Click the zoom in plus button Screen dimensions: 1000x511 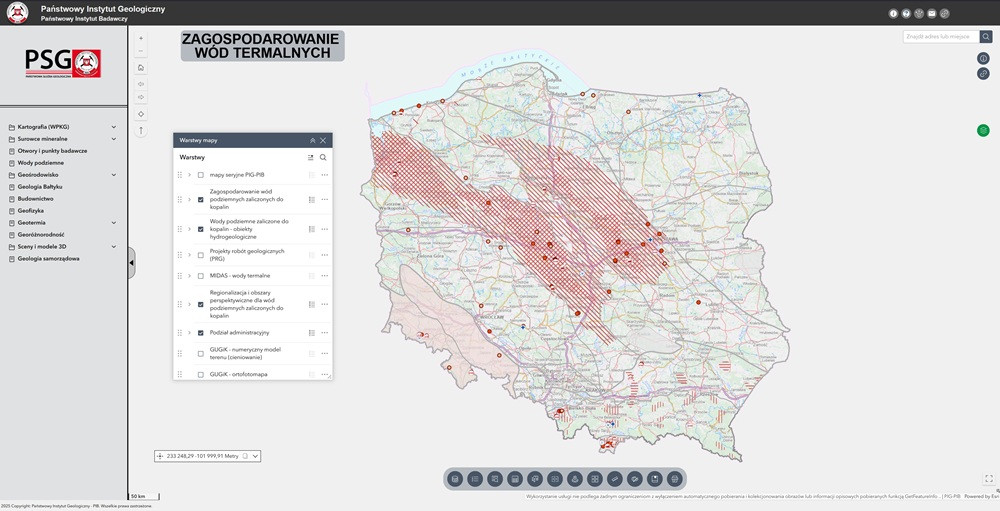(x=141, y=38)
